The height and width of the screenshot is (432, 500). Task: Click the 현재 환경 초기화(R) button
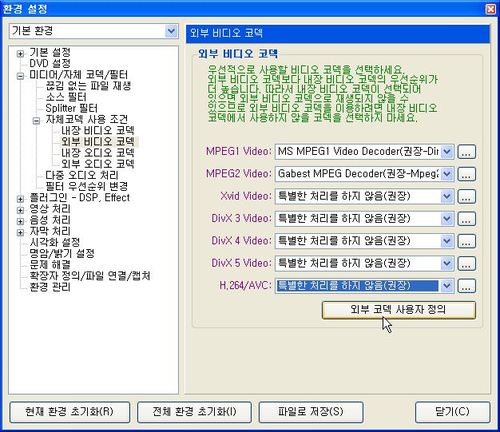click(69, 412)
